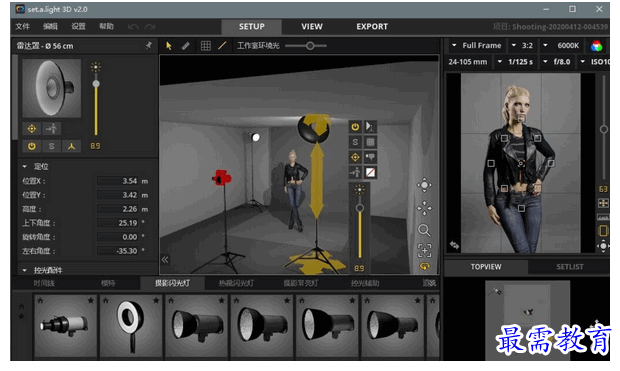
Task: Click light power slider in left panel
Action: (x=96, y=105)
